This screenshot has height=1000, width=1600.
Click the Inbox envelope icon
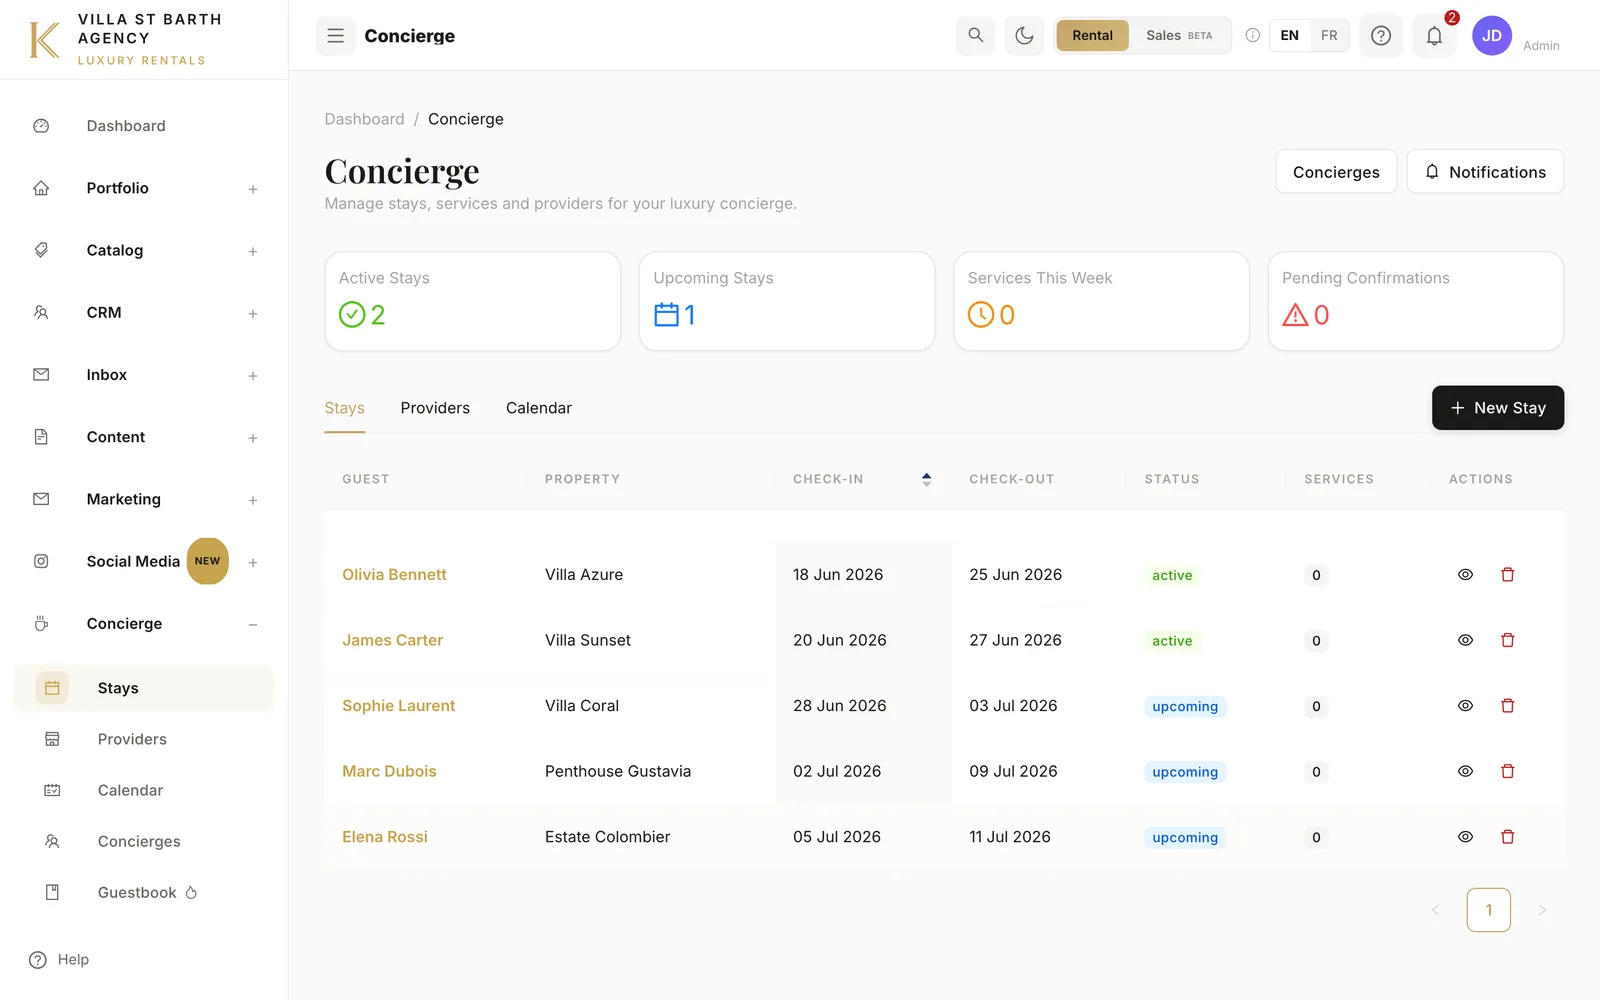coord(41,375)
